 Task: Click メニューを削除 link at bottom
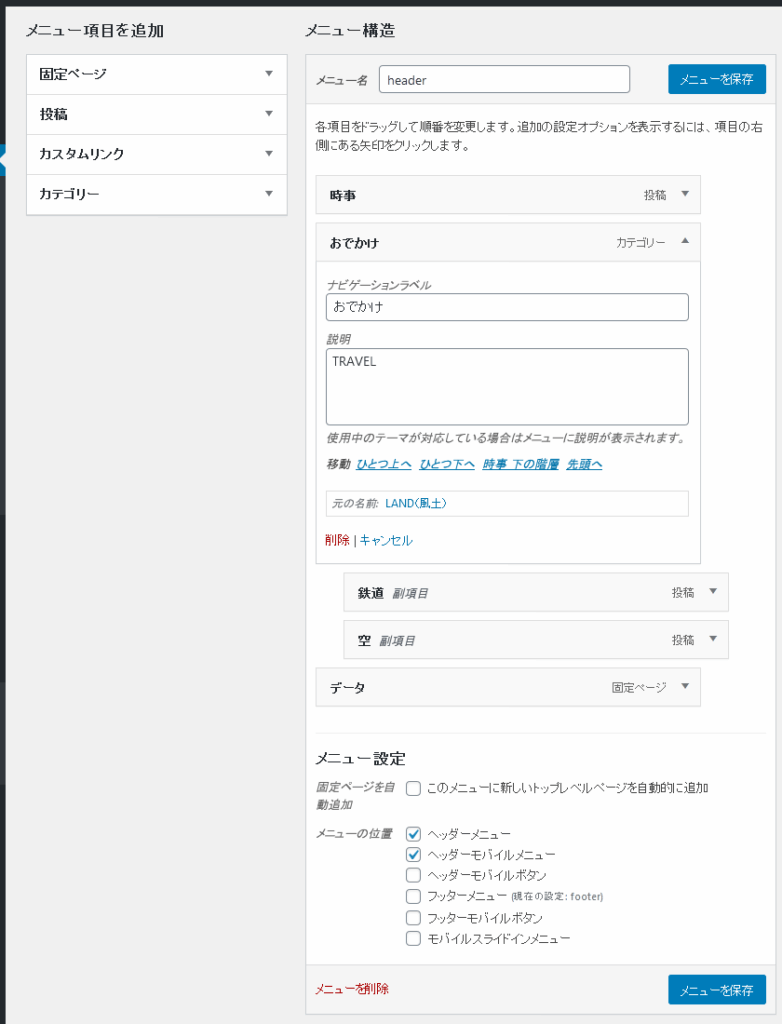tap(352, 989)
